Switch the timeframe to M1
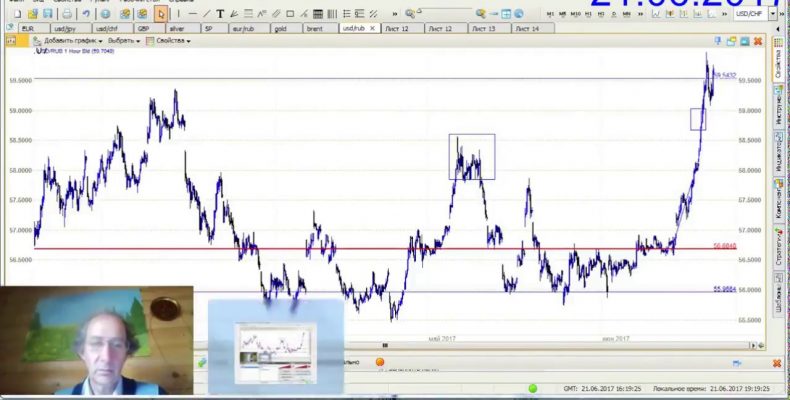The image size is (790, 400). tap(550, 14)
